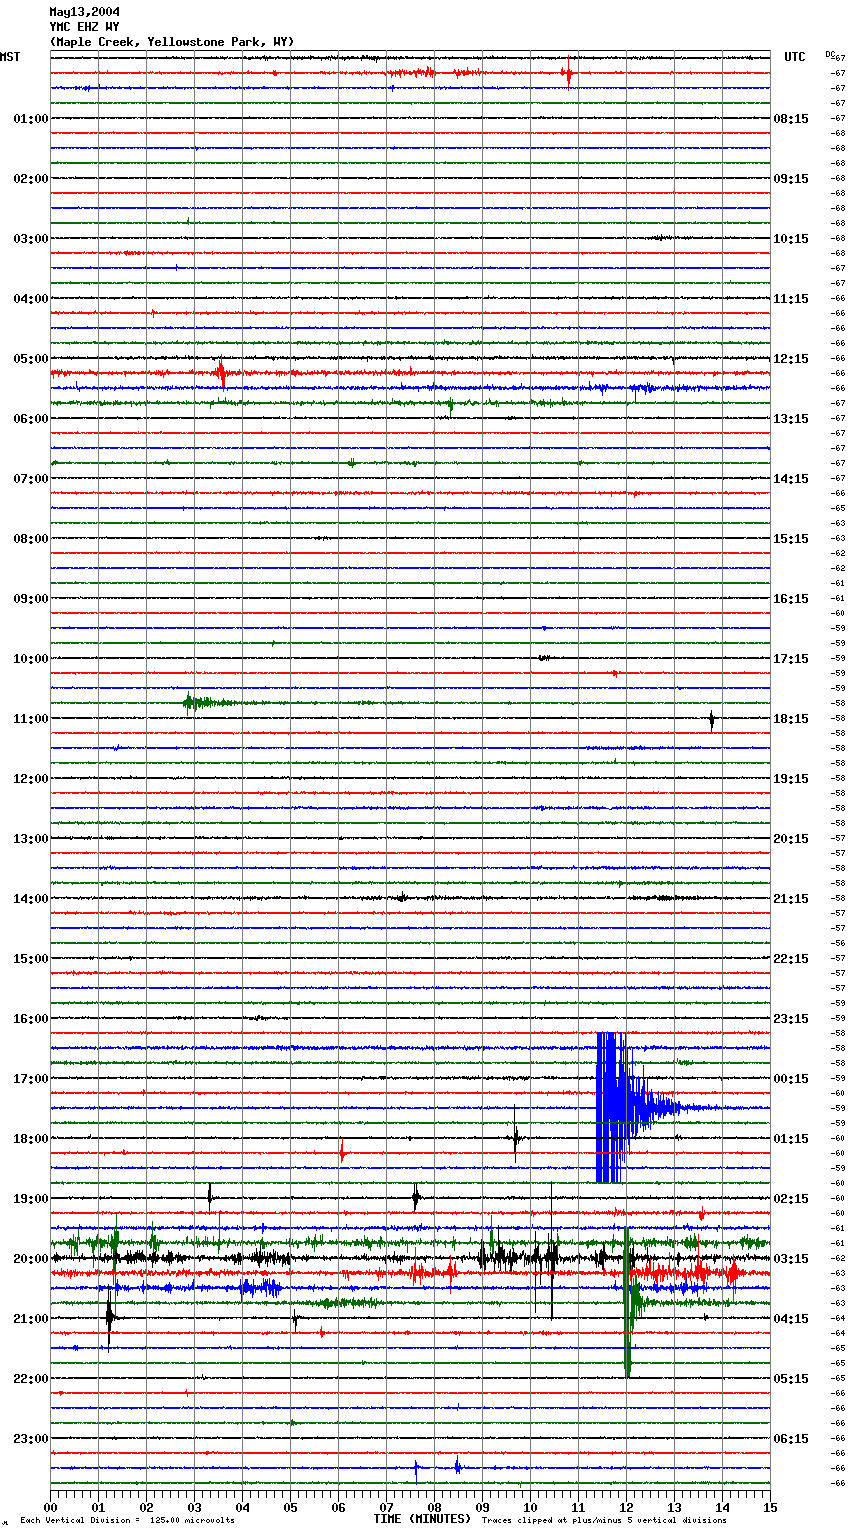Select the 15:00 MST hour label

[x=30, y=959]
